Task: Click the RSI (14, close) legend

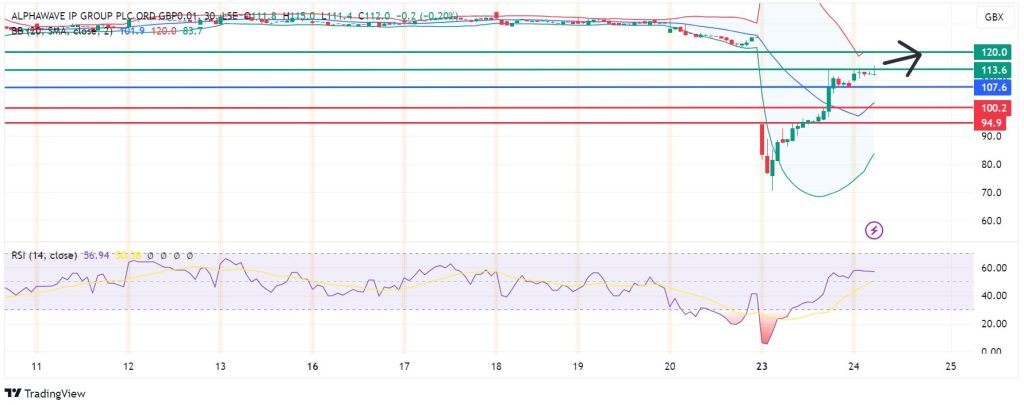Action: point(44,255)
